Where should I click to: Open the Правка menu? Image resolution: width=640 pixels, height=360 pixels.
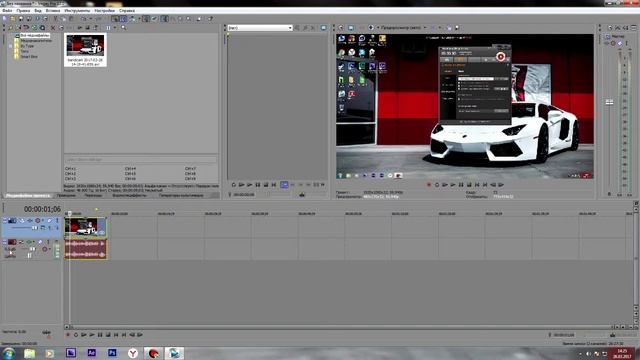coord(23,11)
